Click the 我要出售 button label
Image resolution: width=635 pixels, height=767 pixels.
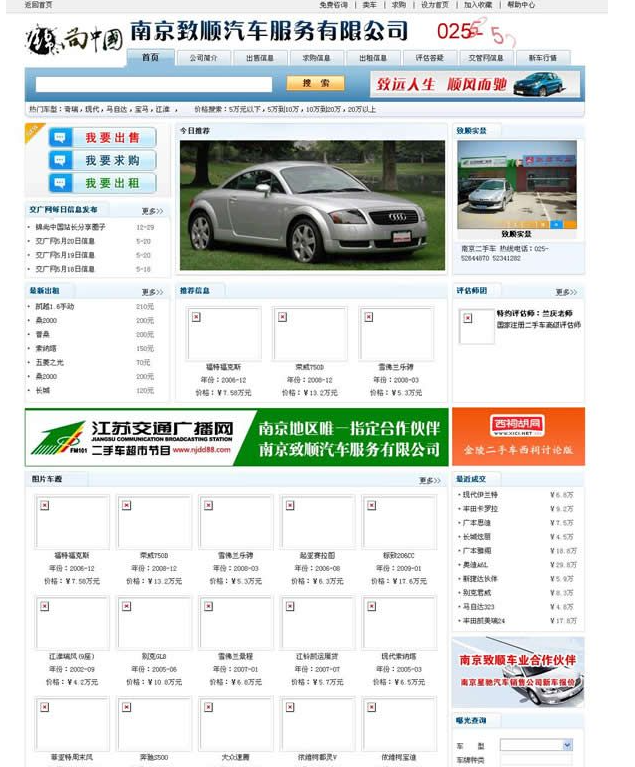pyautogui.click(x=113, y=137)
